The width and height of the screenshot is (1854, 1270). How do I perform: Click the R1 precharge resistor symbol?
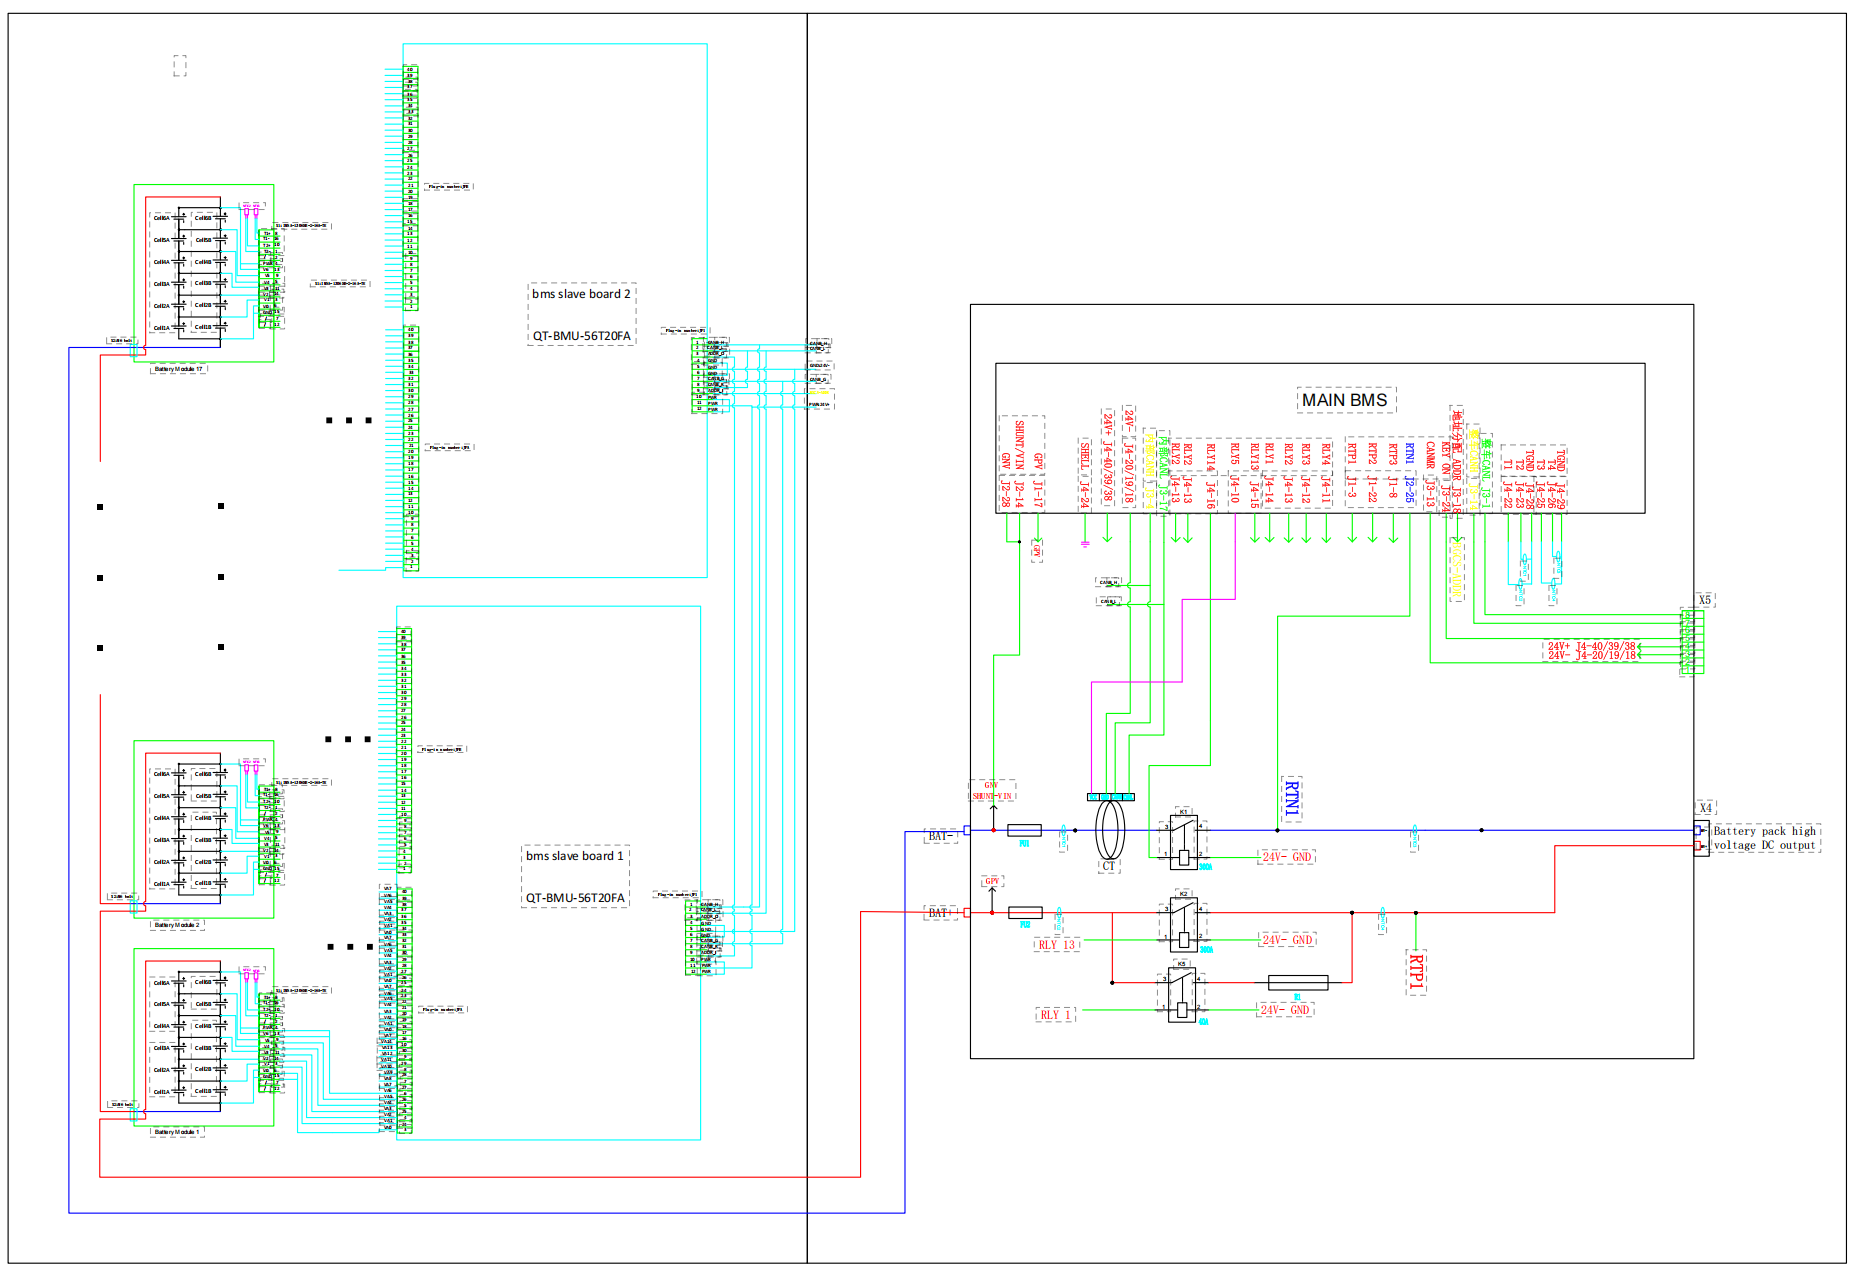(1298, 983)
